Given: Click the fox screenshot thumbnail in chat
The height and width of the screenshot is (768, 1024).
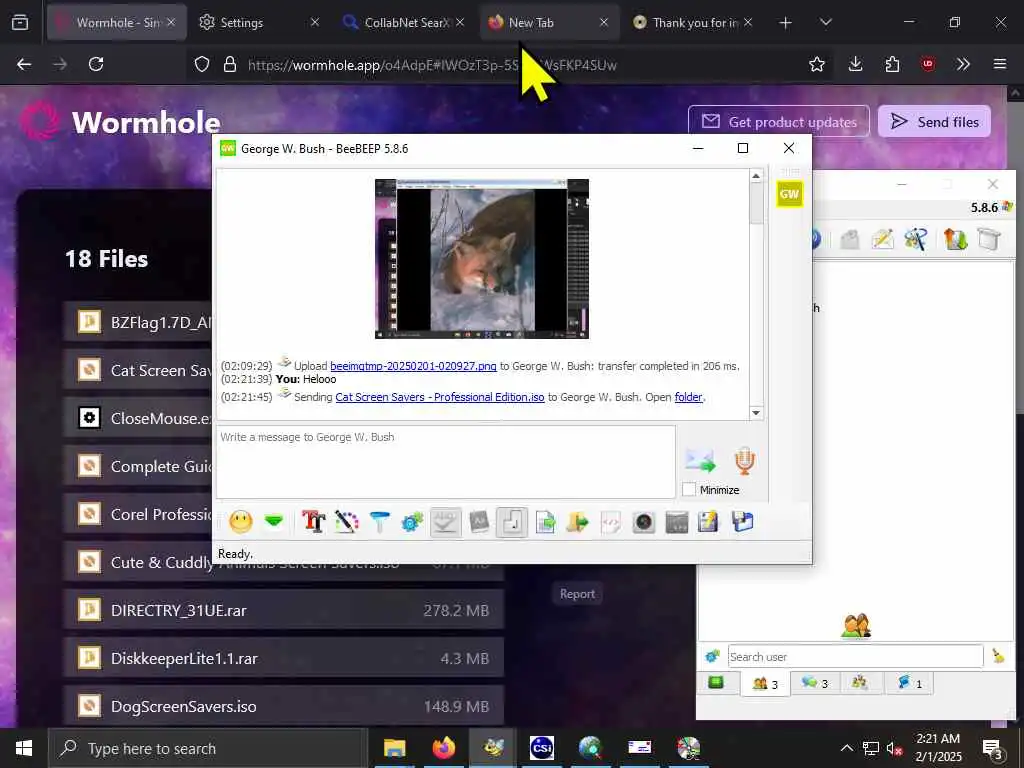Looking at the screenshot, I should click(482, 259).
